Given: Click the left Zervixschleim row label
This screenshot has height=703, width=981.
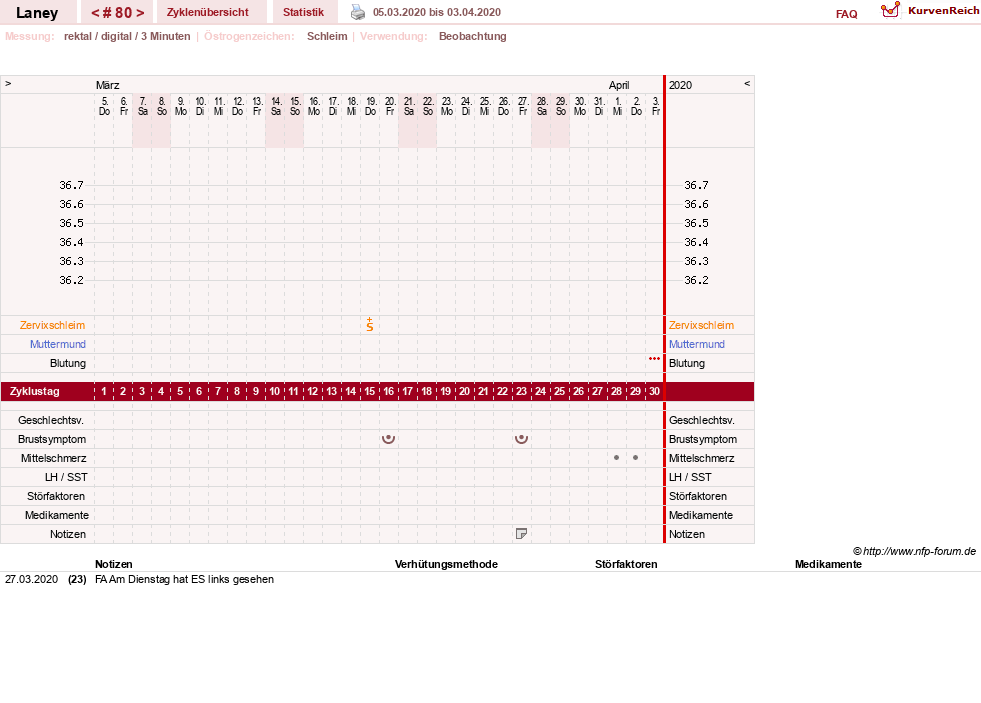Looking at the screenshot, I should (x=53, y=325).
